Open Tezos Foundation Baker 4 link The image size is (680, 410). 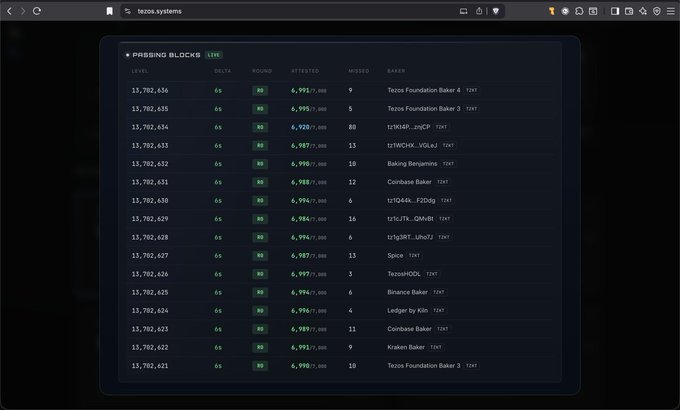[x=424, y=90]
